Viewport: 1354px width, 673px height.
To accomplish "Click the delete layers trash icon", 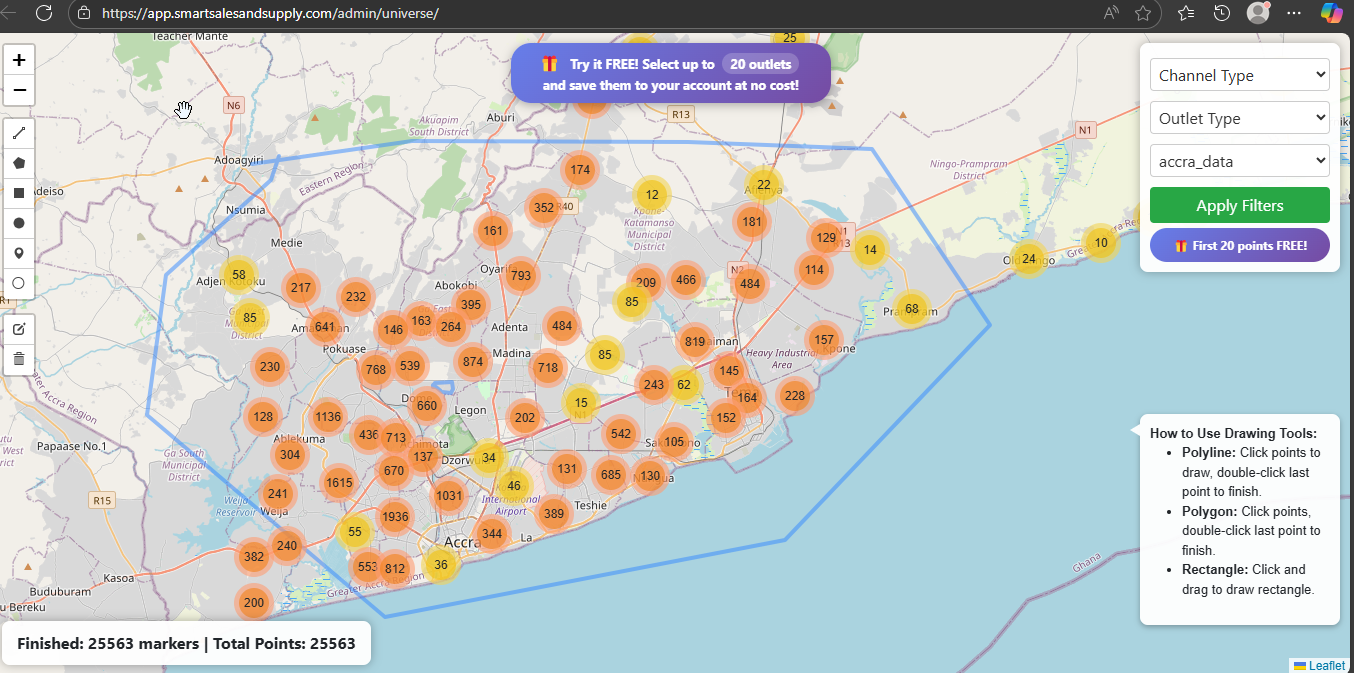I will pos(19,359).
